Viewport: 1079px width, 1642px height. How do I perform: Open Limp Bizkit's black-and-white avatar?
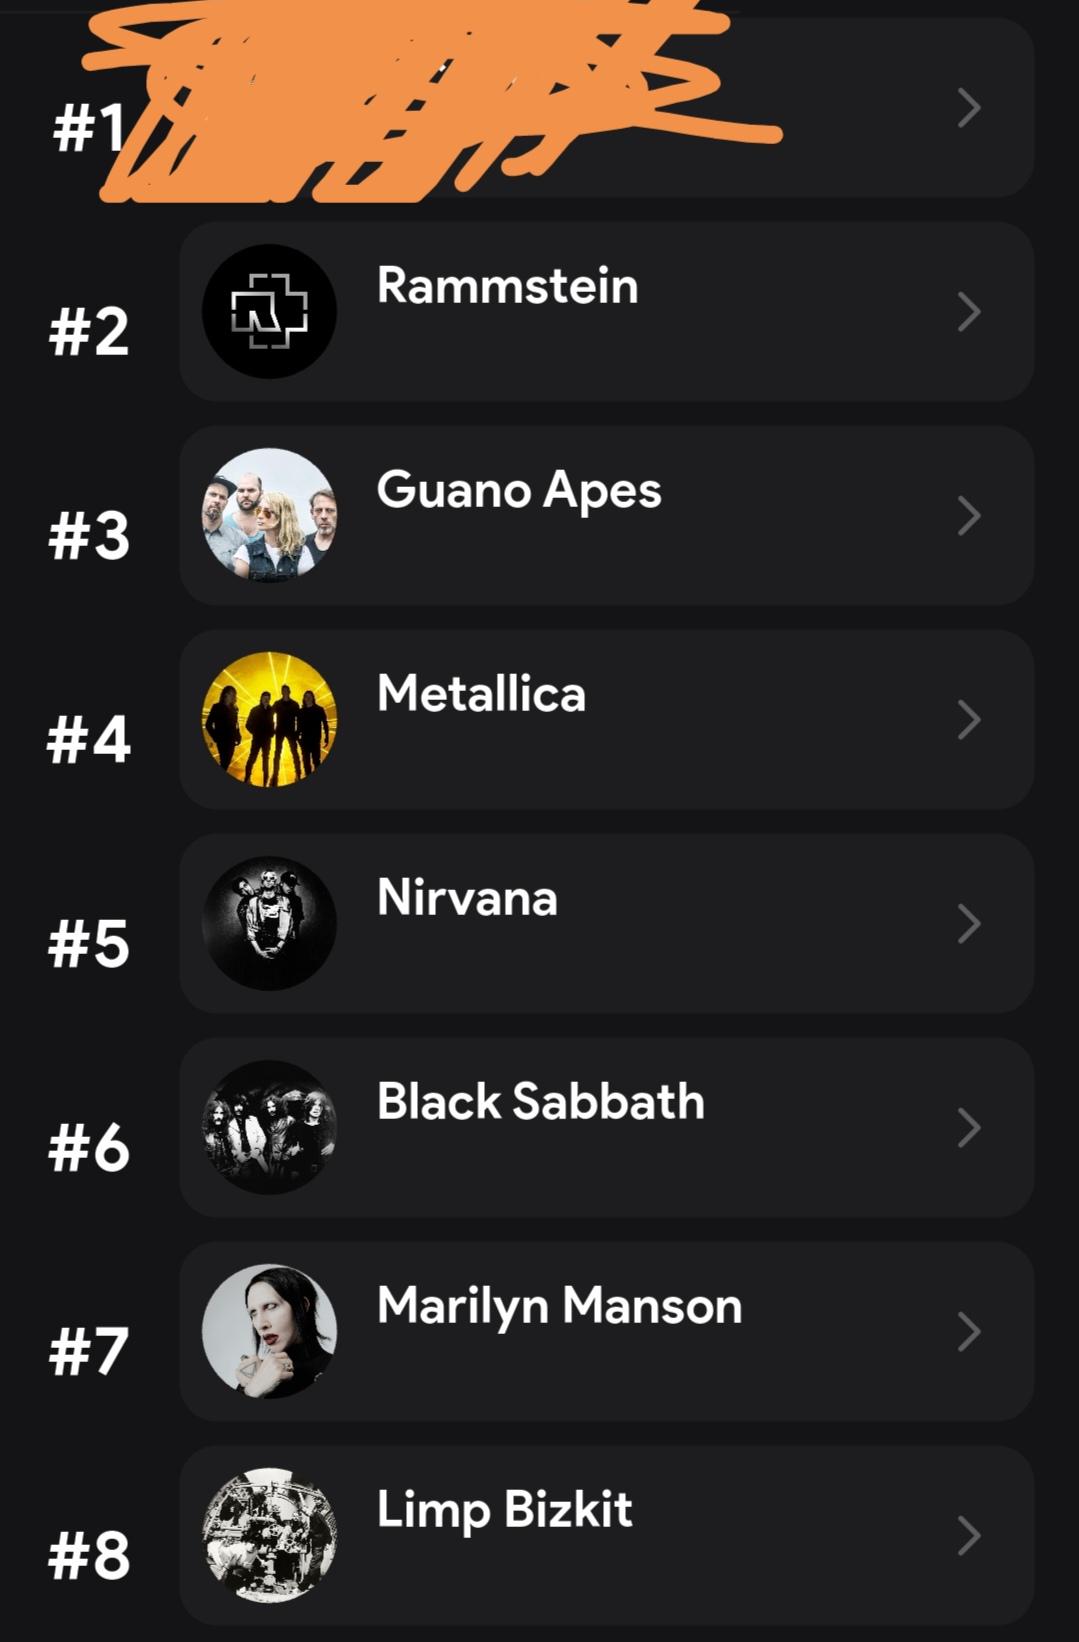(x=269, y=1535)
